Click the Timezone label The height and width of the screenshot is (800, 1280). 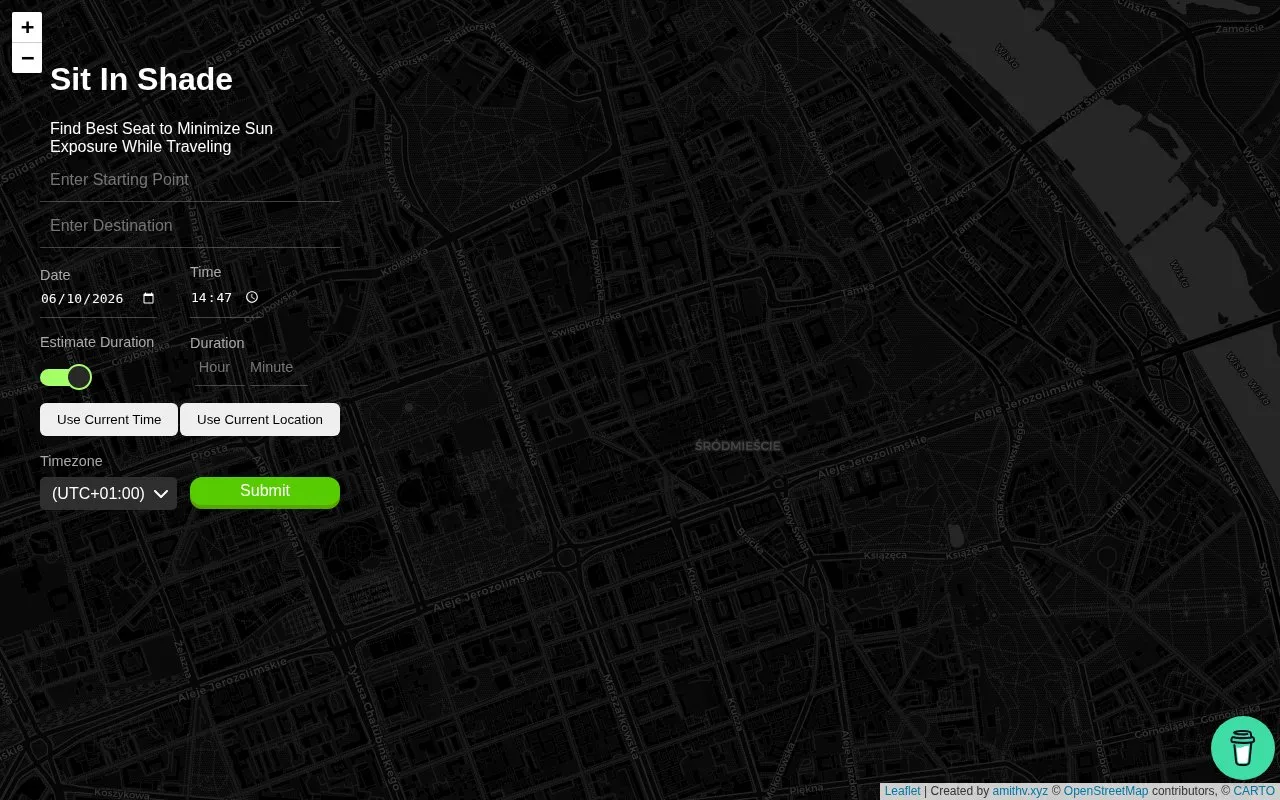(71, 461)
